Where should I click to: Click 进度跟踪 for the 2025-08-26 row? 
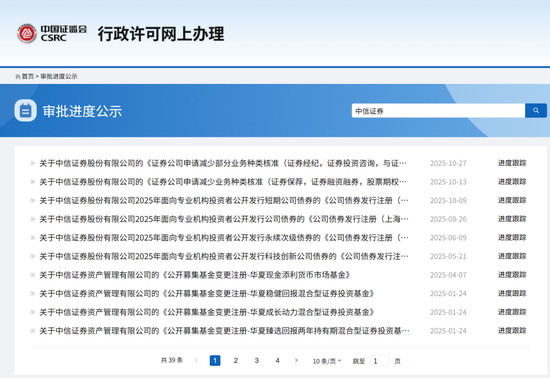point(512,218)
